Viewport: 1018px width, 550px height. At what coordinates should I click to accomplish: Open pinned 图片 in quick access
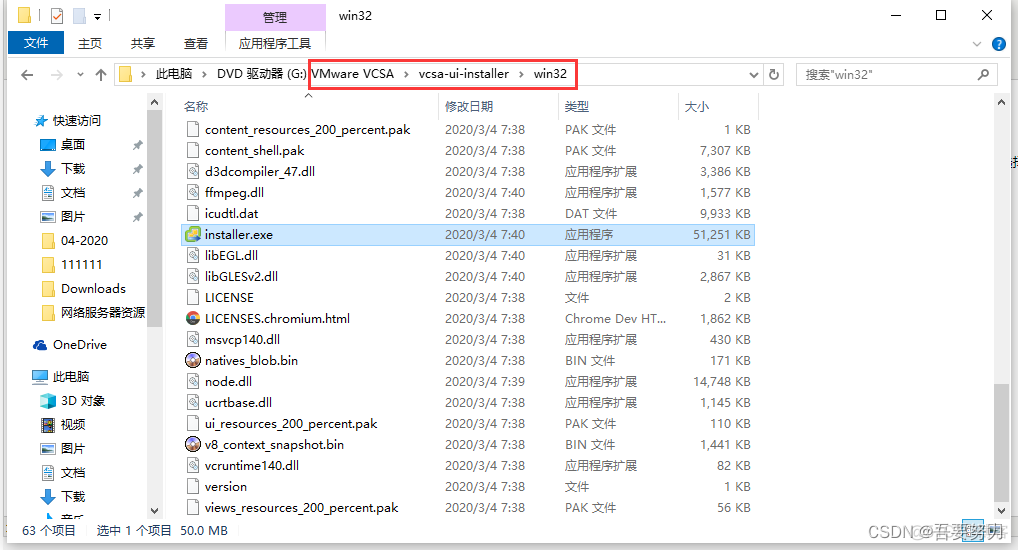tap(73, 217)
